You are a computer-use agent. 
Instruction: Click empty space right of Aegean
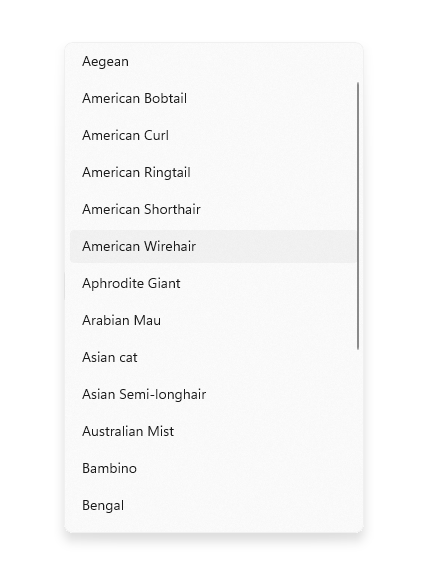pos(242,61)
